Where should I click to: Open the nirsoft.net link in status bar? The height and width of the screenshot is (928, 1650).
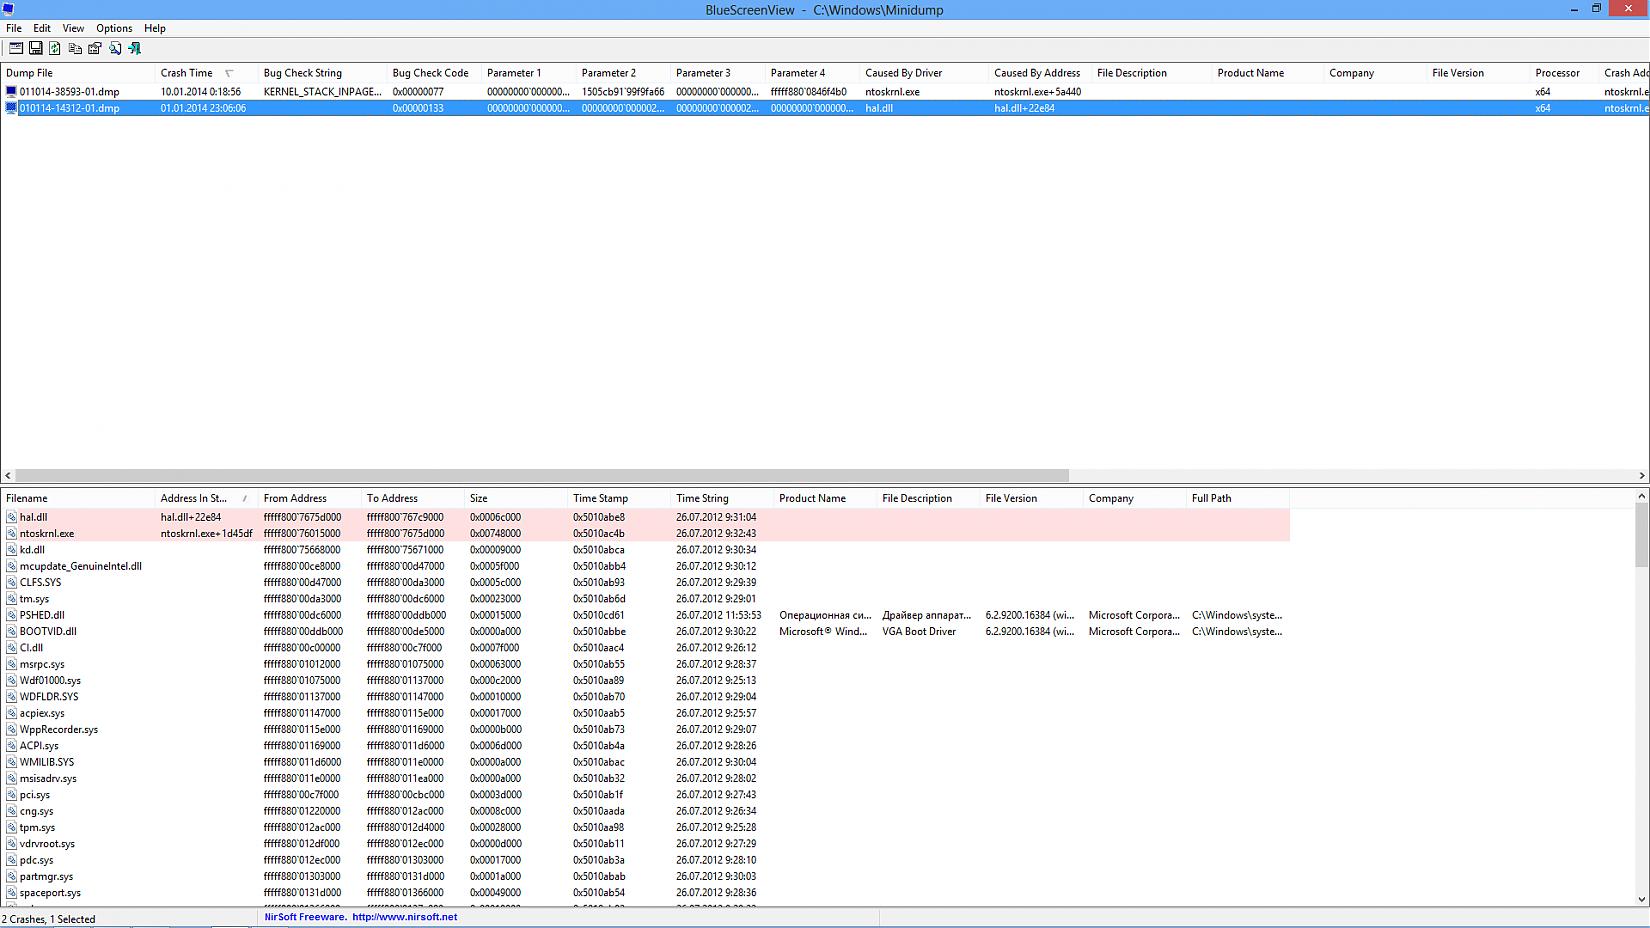(404, 917)
